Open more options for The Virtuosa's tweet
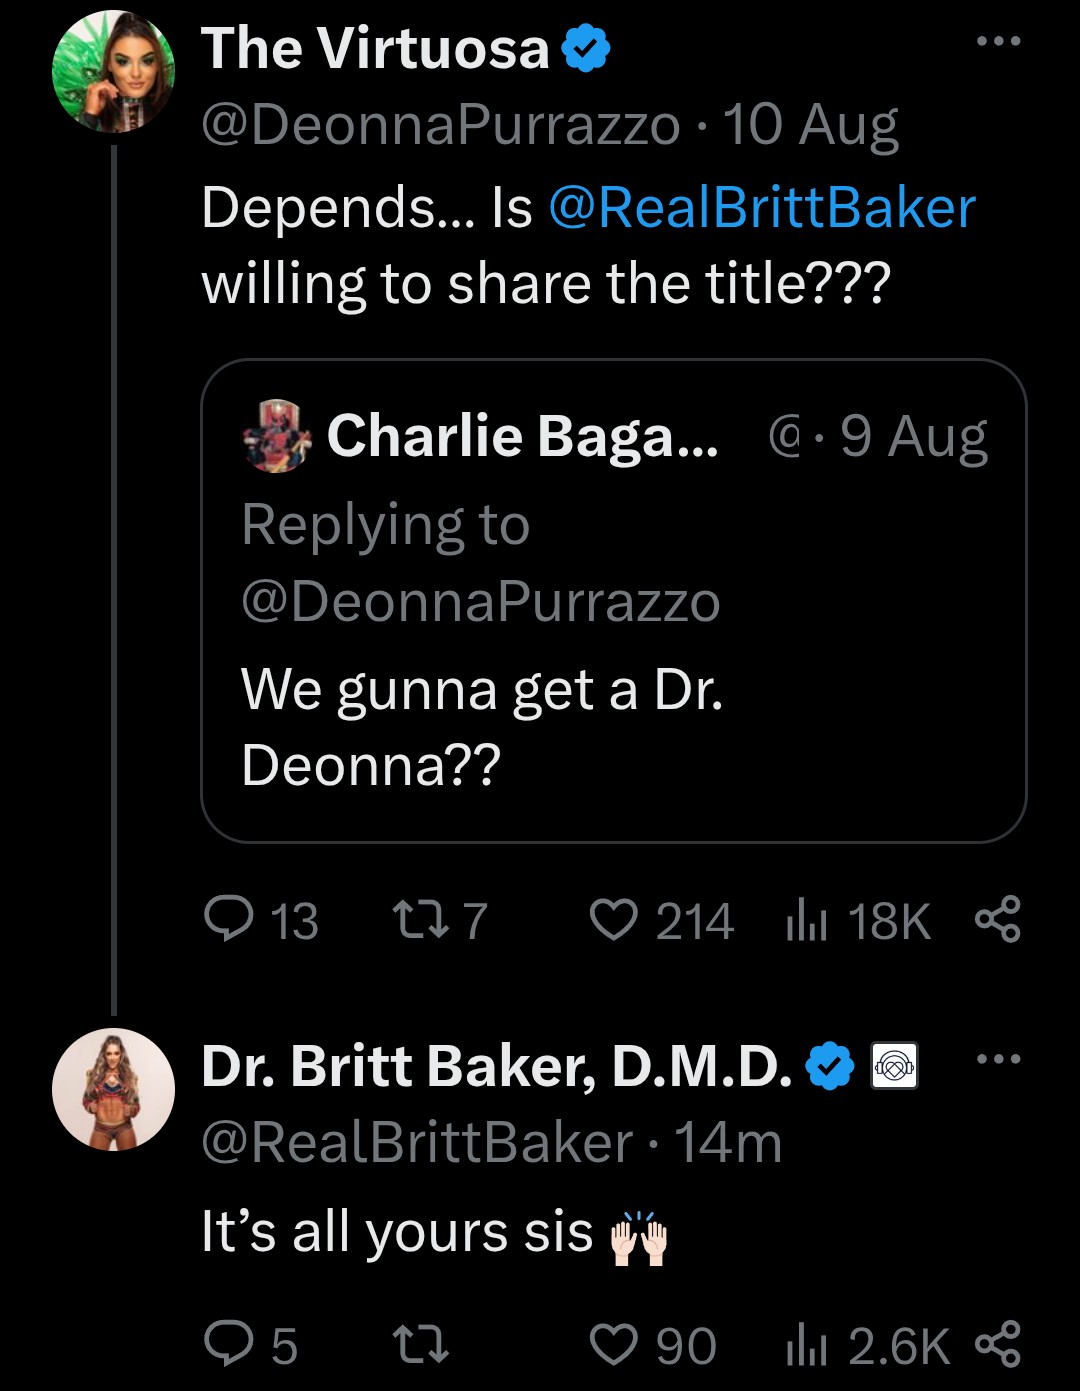Image resolution: width=1080 pixels, height=1391 pixels. point(999,42)
